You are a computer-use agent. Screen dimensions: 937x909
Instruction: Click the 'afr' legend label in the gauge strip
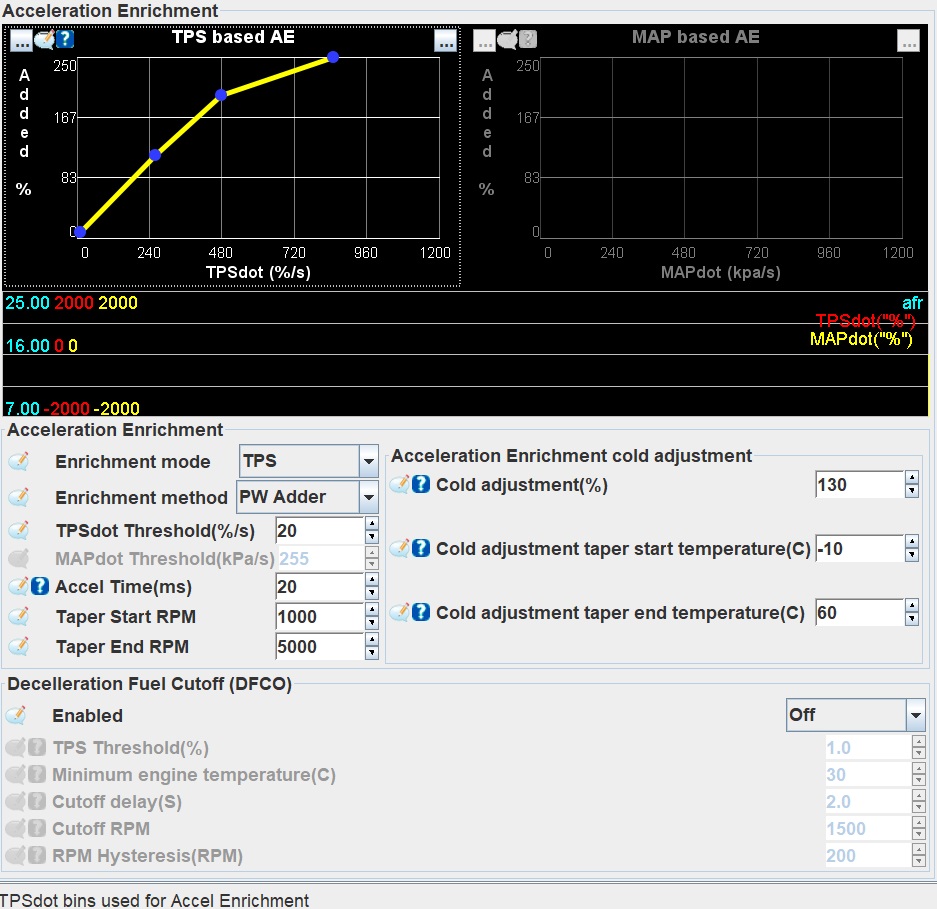click(912, 303)
